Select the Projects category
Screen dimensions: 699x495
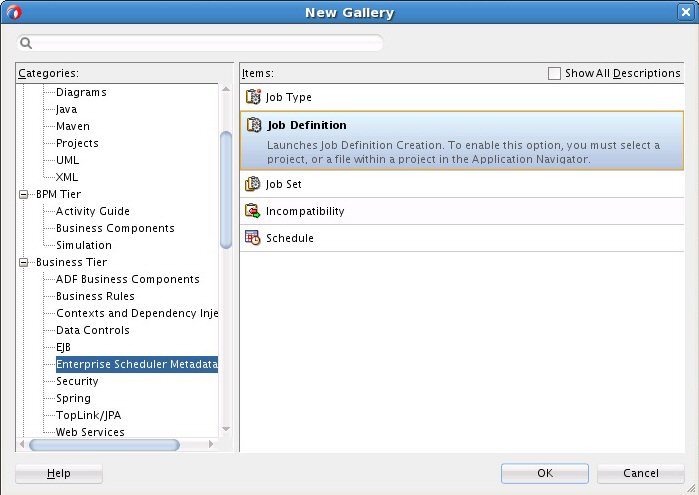click(x=77, y=143)
